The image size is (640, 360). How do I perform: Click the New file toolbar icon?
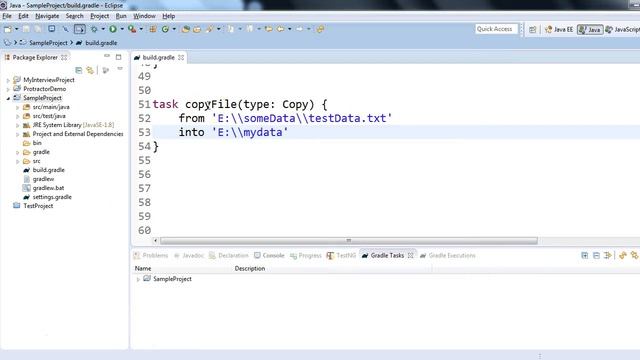pos(8,29)
